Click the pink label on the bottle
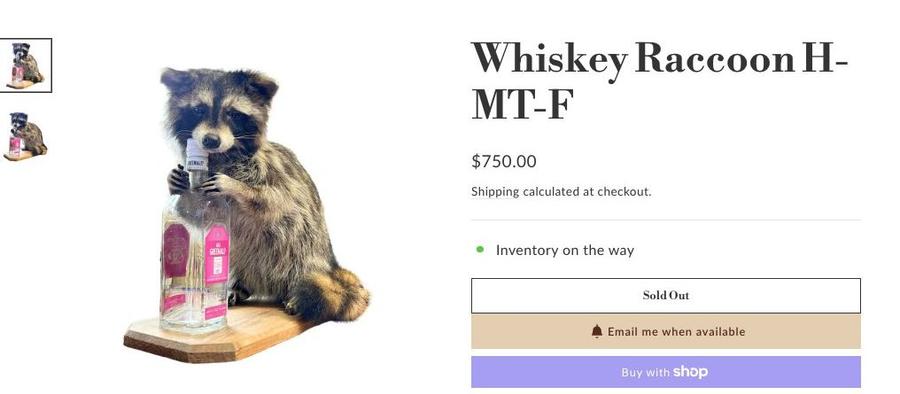This screenshot has height=394, width=900. 217,254
